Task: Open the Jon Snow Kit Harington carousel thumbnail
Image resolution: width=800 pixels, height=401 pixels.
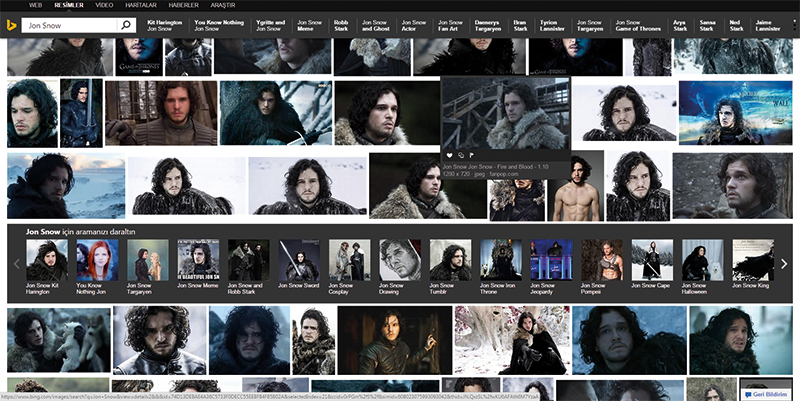Action: pos(46,260)
